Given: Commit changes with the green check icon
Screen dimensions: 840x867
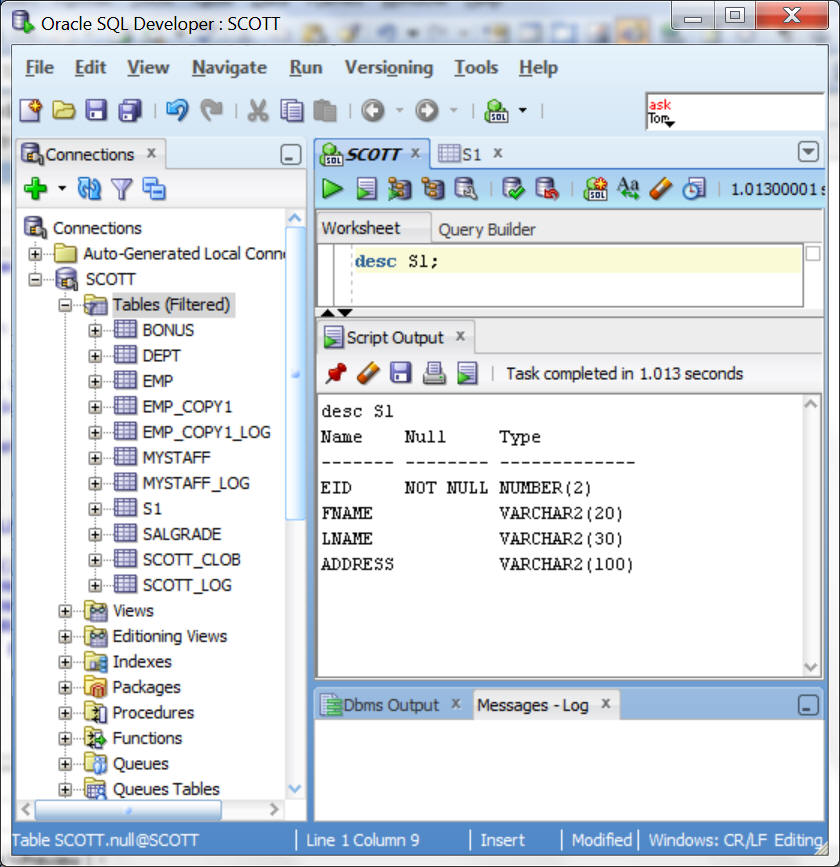Looking at the screenshot, I should (x=513, y=189).
